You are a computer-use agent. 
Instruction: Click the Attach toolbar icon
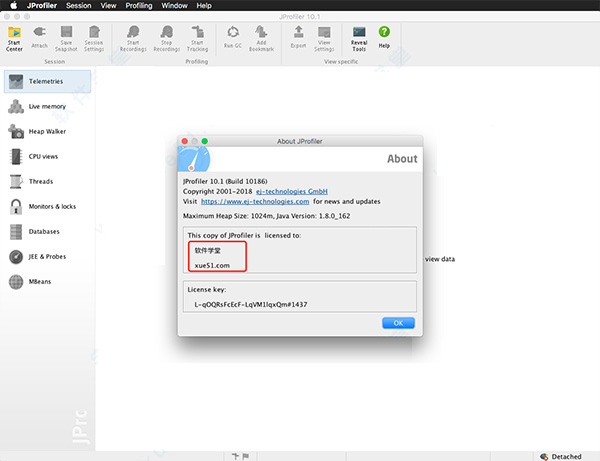[x=39, y=38]
